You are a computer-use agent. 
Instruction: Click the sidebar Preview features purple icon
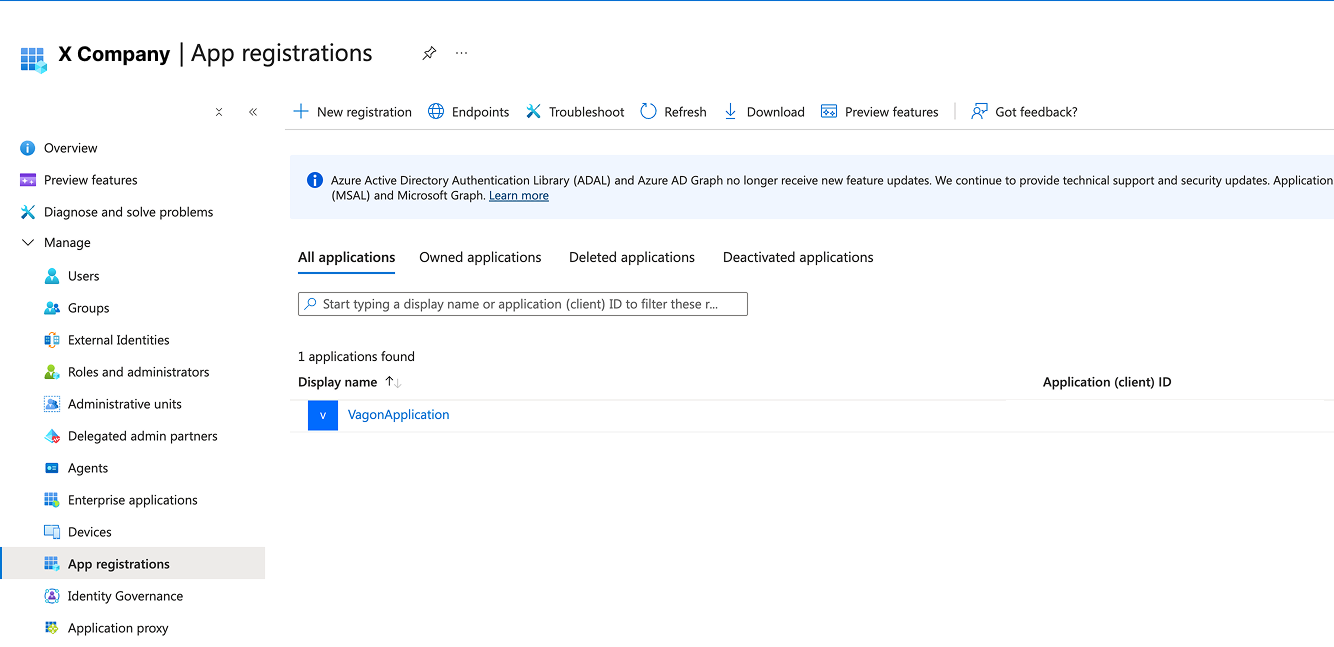click(28, 180)
